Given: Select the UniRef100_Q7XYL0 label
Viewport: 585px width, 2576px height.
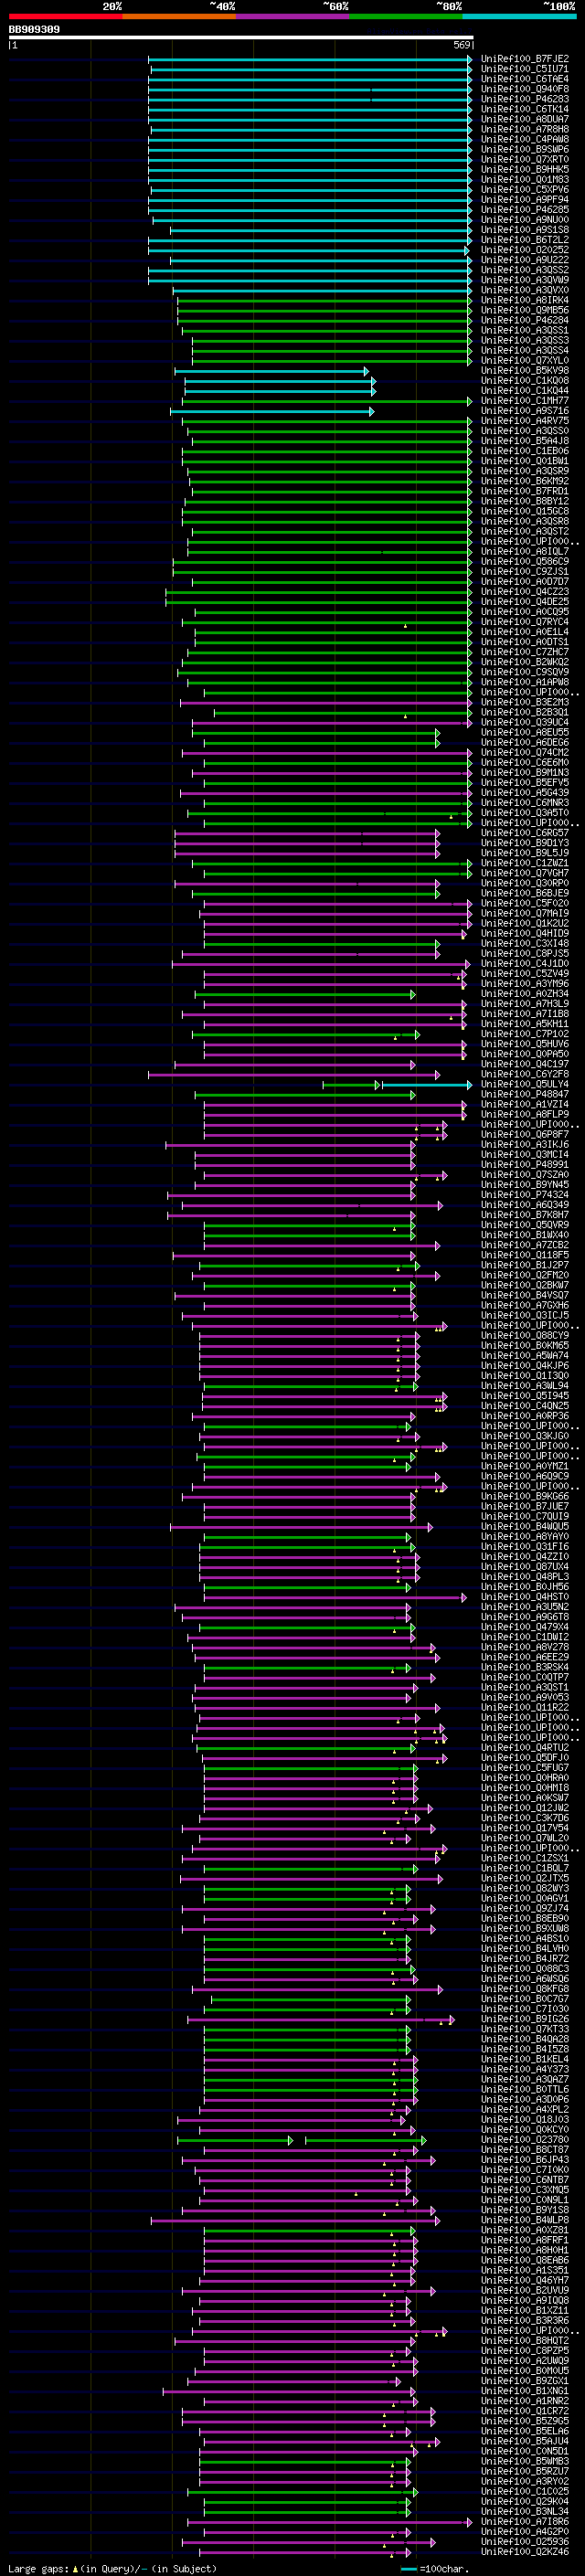Looking at the screenshot, I should [x=525, y=361].
